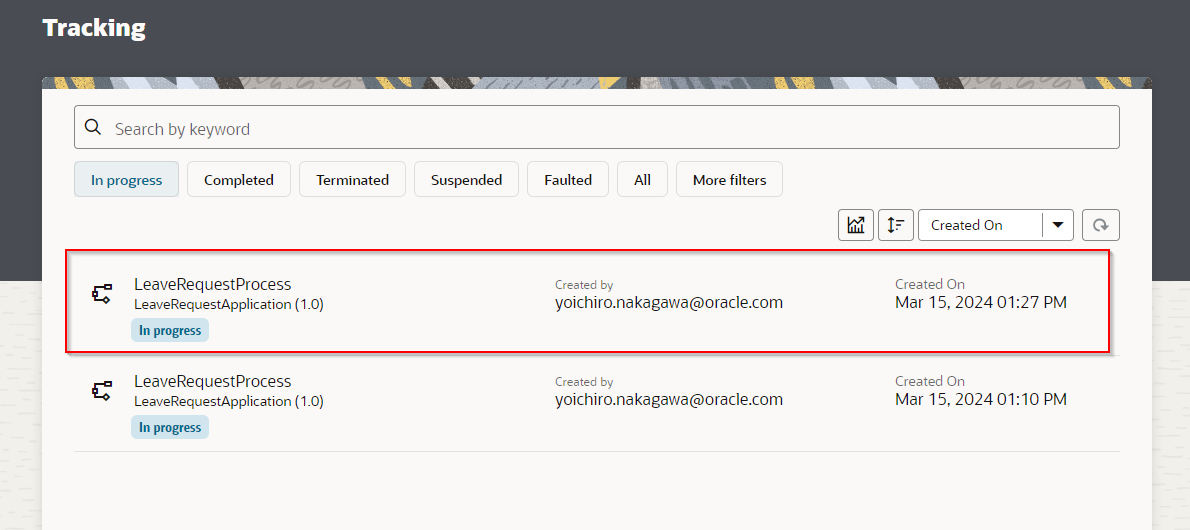Viewport: 1190px width, 530px height.
Task: Click the search magnifier icon
Action: point(93,128)
